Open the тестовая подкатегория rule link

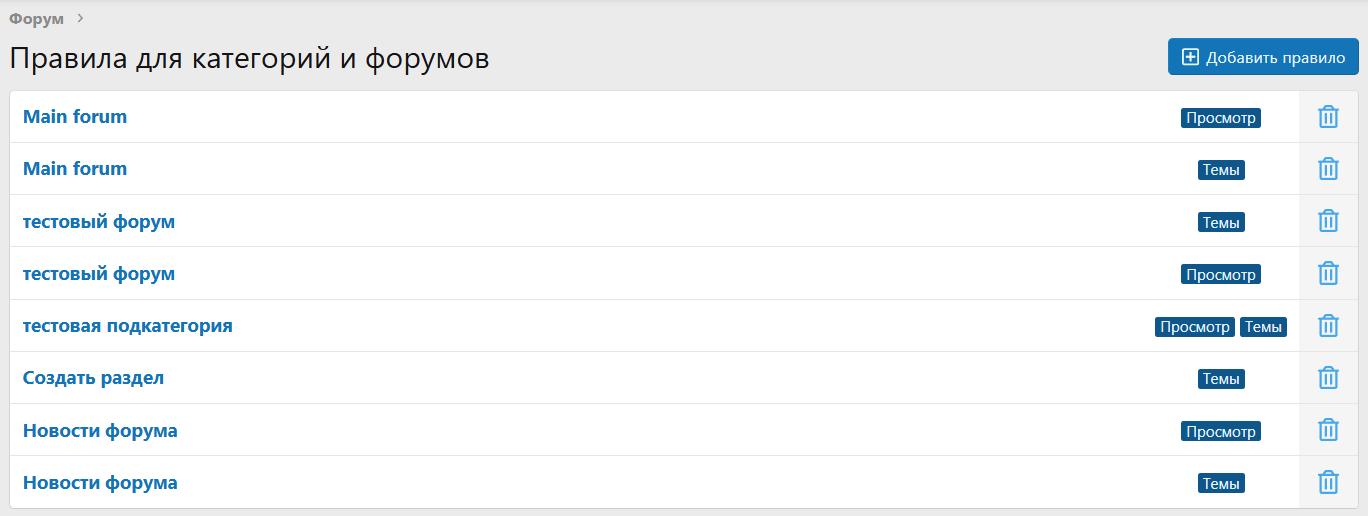tap(128, 326)
